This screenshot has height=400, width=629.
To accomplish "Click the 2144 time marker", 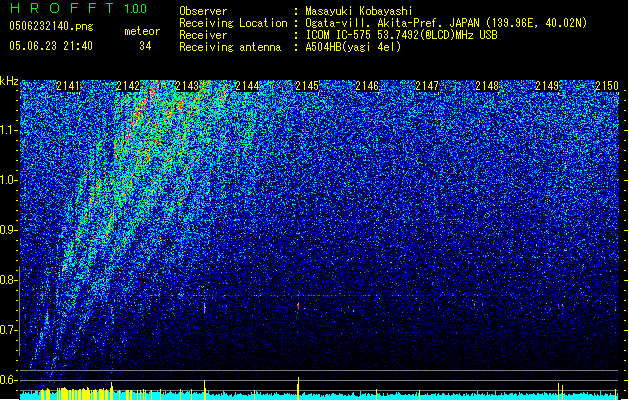I will click(x=247, y=86).
